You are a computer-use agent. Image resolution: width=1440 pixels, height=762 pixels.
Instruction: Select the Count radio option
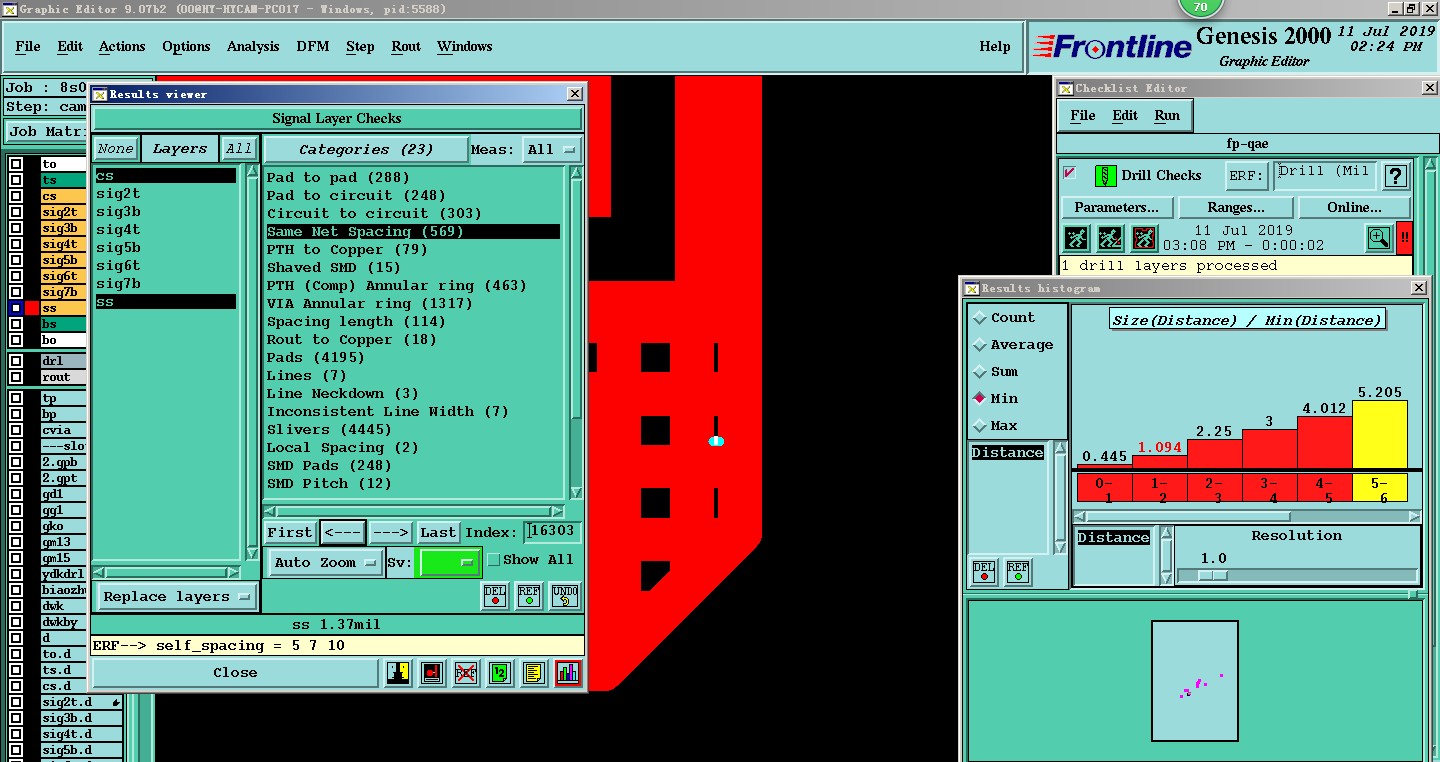point(980,318)
